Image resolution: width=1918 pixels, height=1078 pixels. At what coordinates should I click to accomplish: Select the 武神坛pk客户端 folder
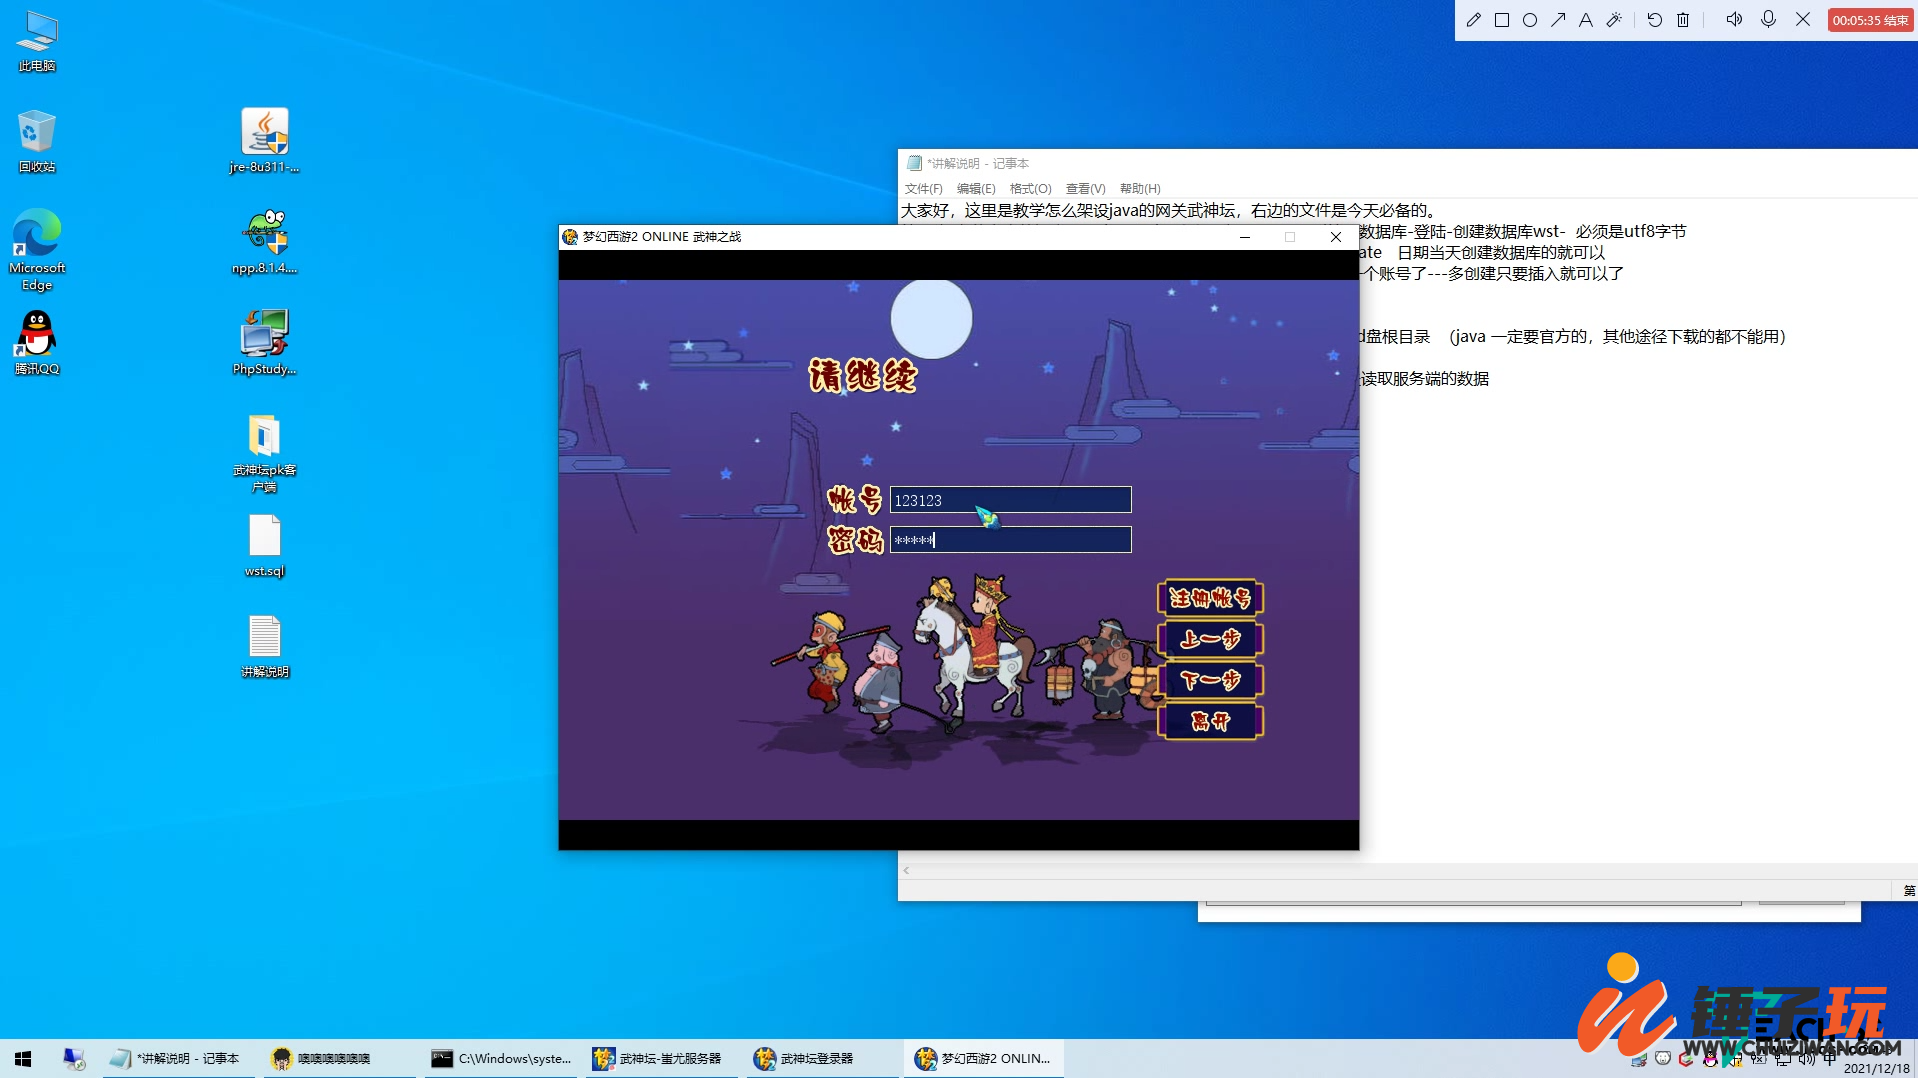point(264,453)
